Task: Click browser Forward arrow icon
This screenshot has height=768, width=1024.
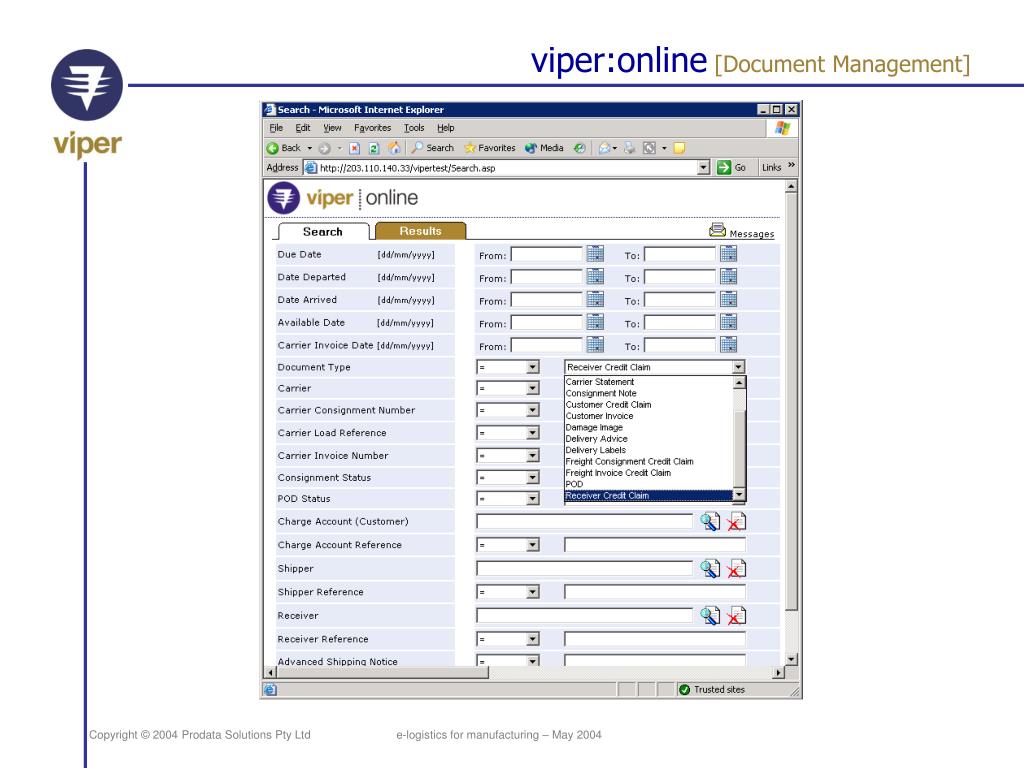Action: pyautogui.click(x=324, y=148)
